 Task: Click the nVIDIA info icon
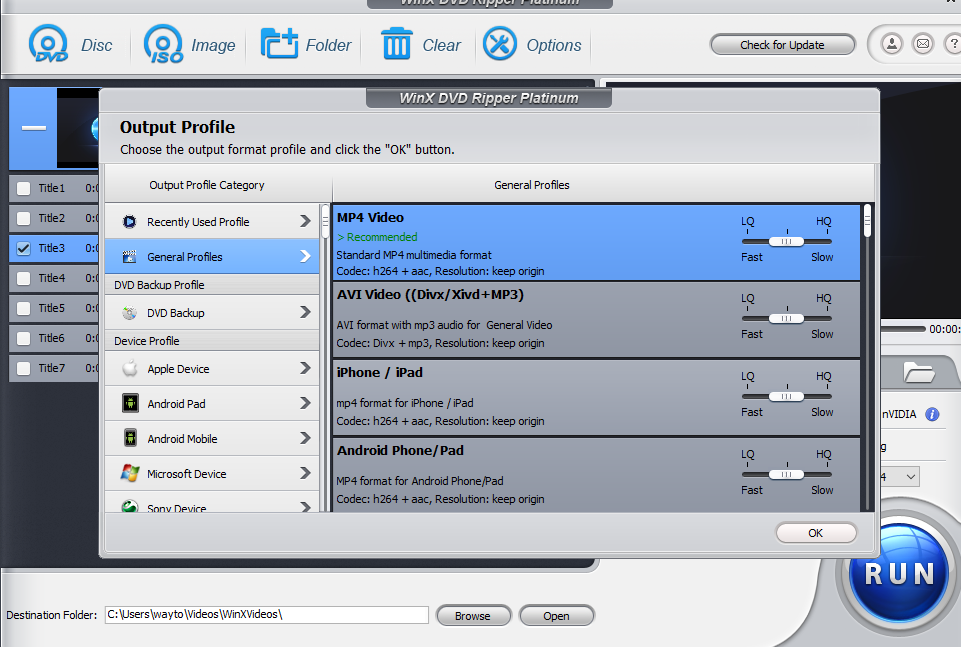(932, 414)
